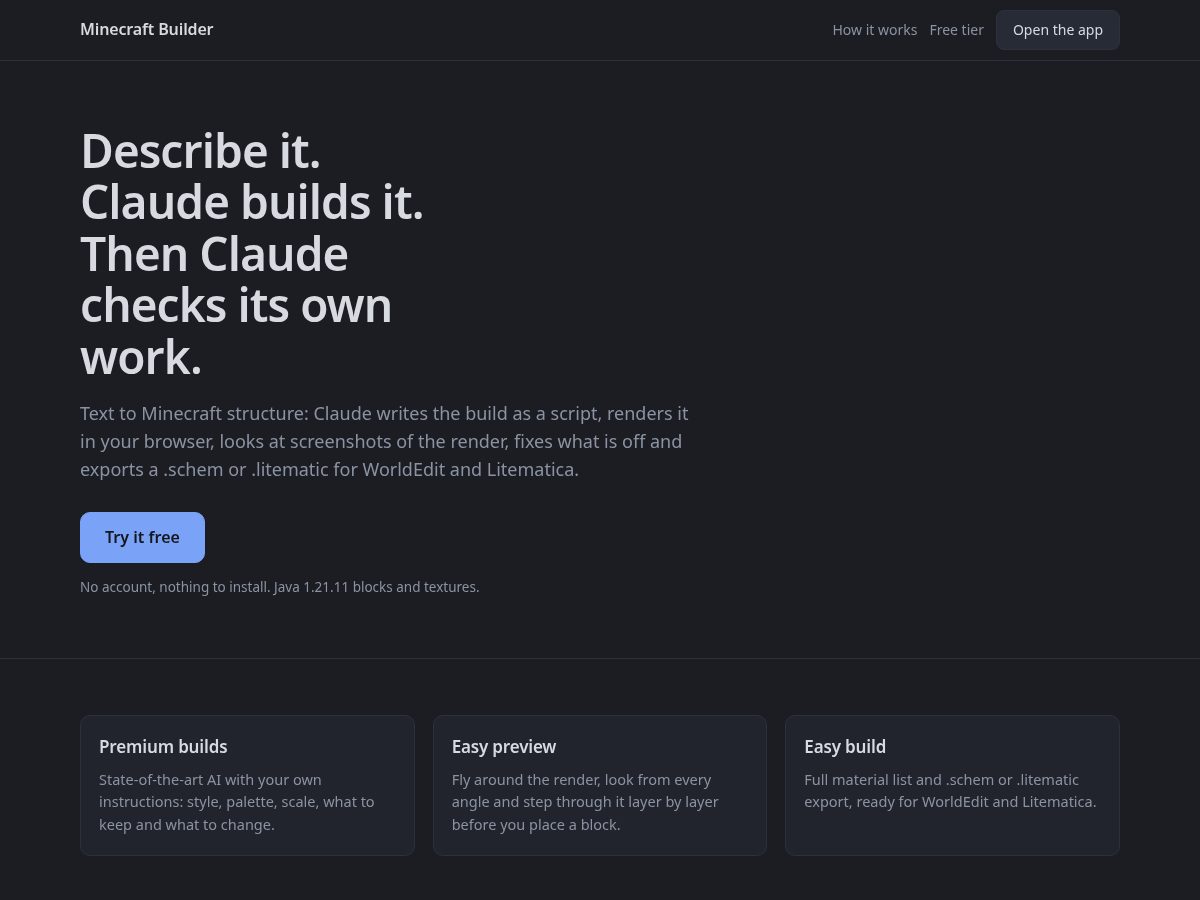Click the Text to Minecraft structure paragraph
This screenshot has width=1200, height=900.
384,441
